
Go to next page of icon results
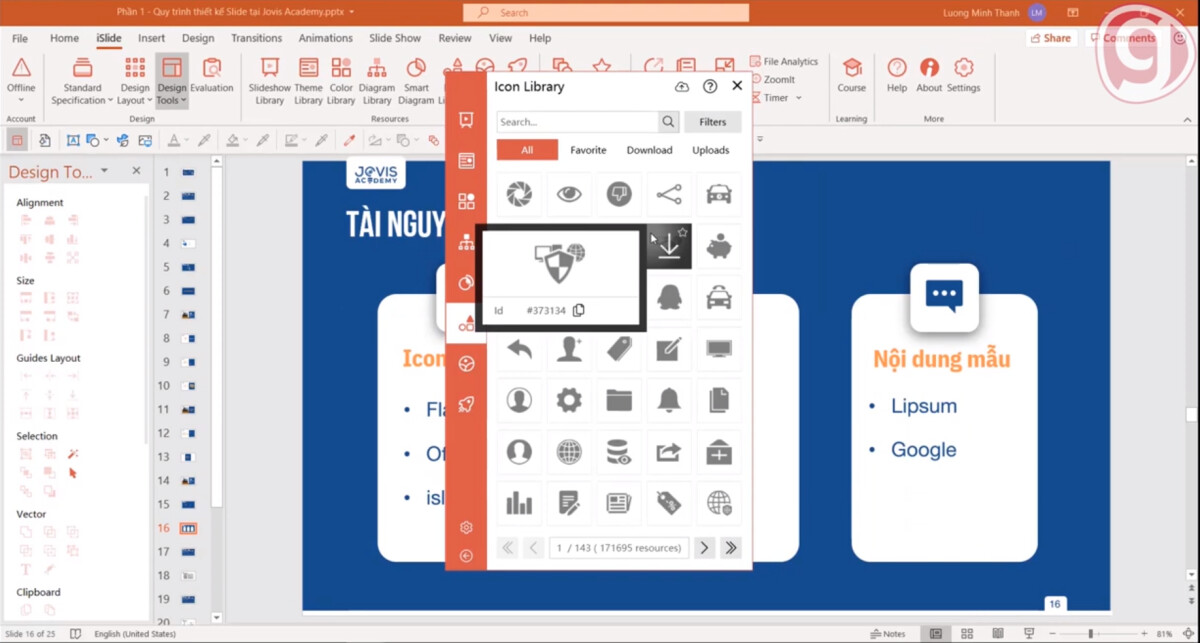(x=705, y=547)
